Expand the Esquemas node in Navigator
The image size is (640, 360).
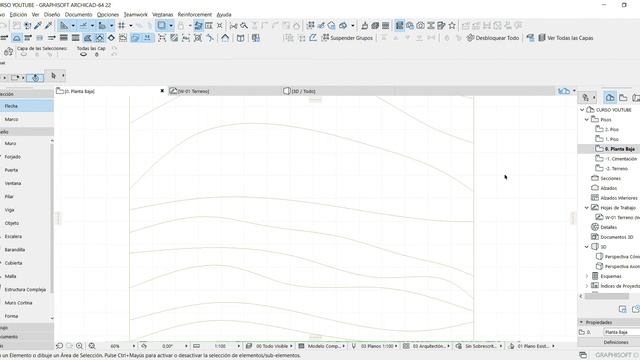587,276
